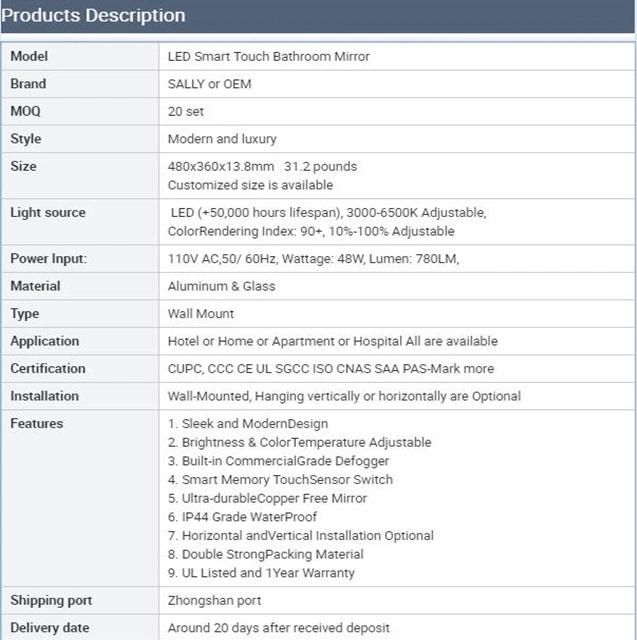Viewport: 637px width, 640px height.
Task: Select the Model label cell
Action: [80, 56]
